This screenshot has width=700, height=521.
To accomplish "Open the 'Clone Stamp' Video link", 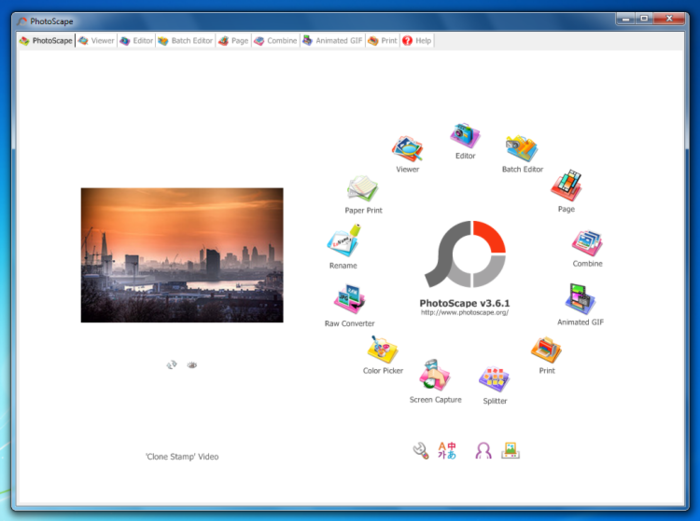I will 182,457.
